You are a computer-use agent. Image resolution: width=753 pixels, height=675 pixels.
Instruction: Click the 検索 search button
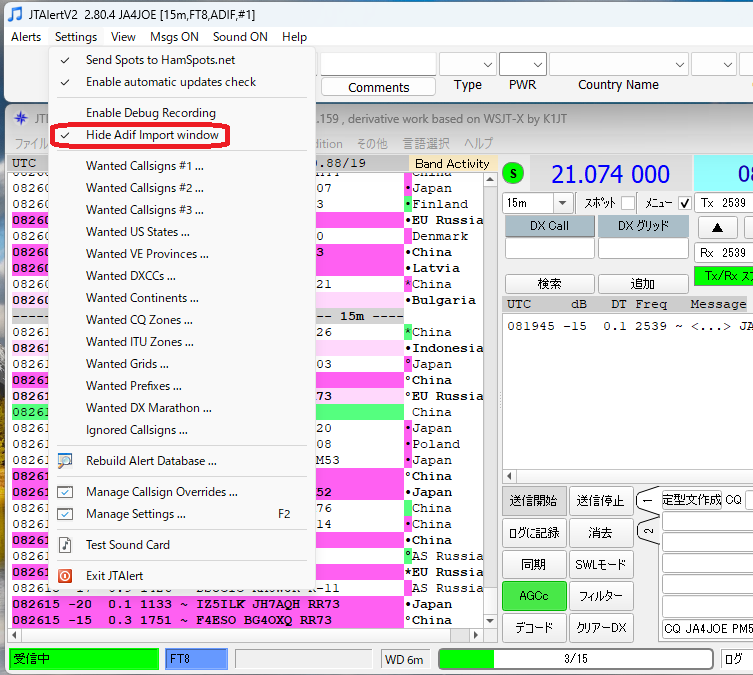click(x=549, y=284)
